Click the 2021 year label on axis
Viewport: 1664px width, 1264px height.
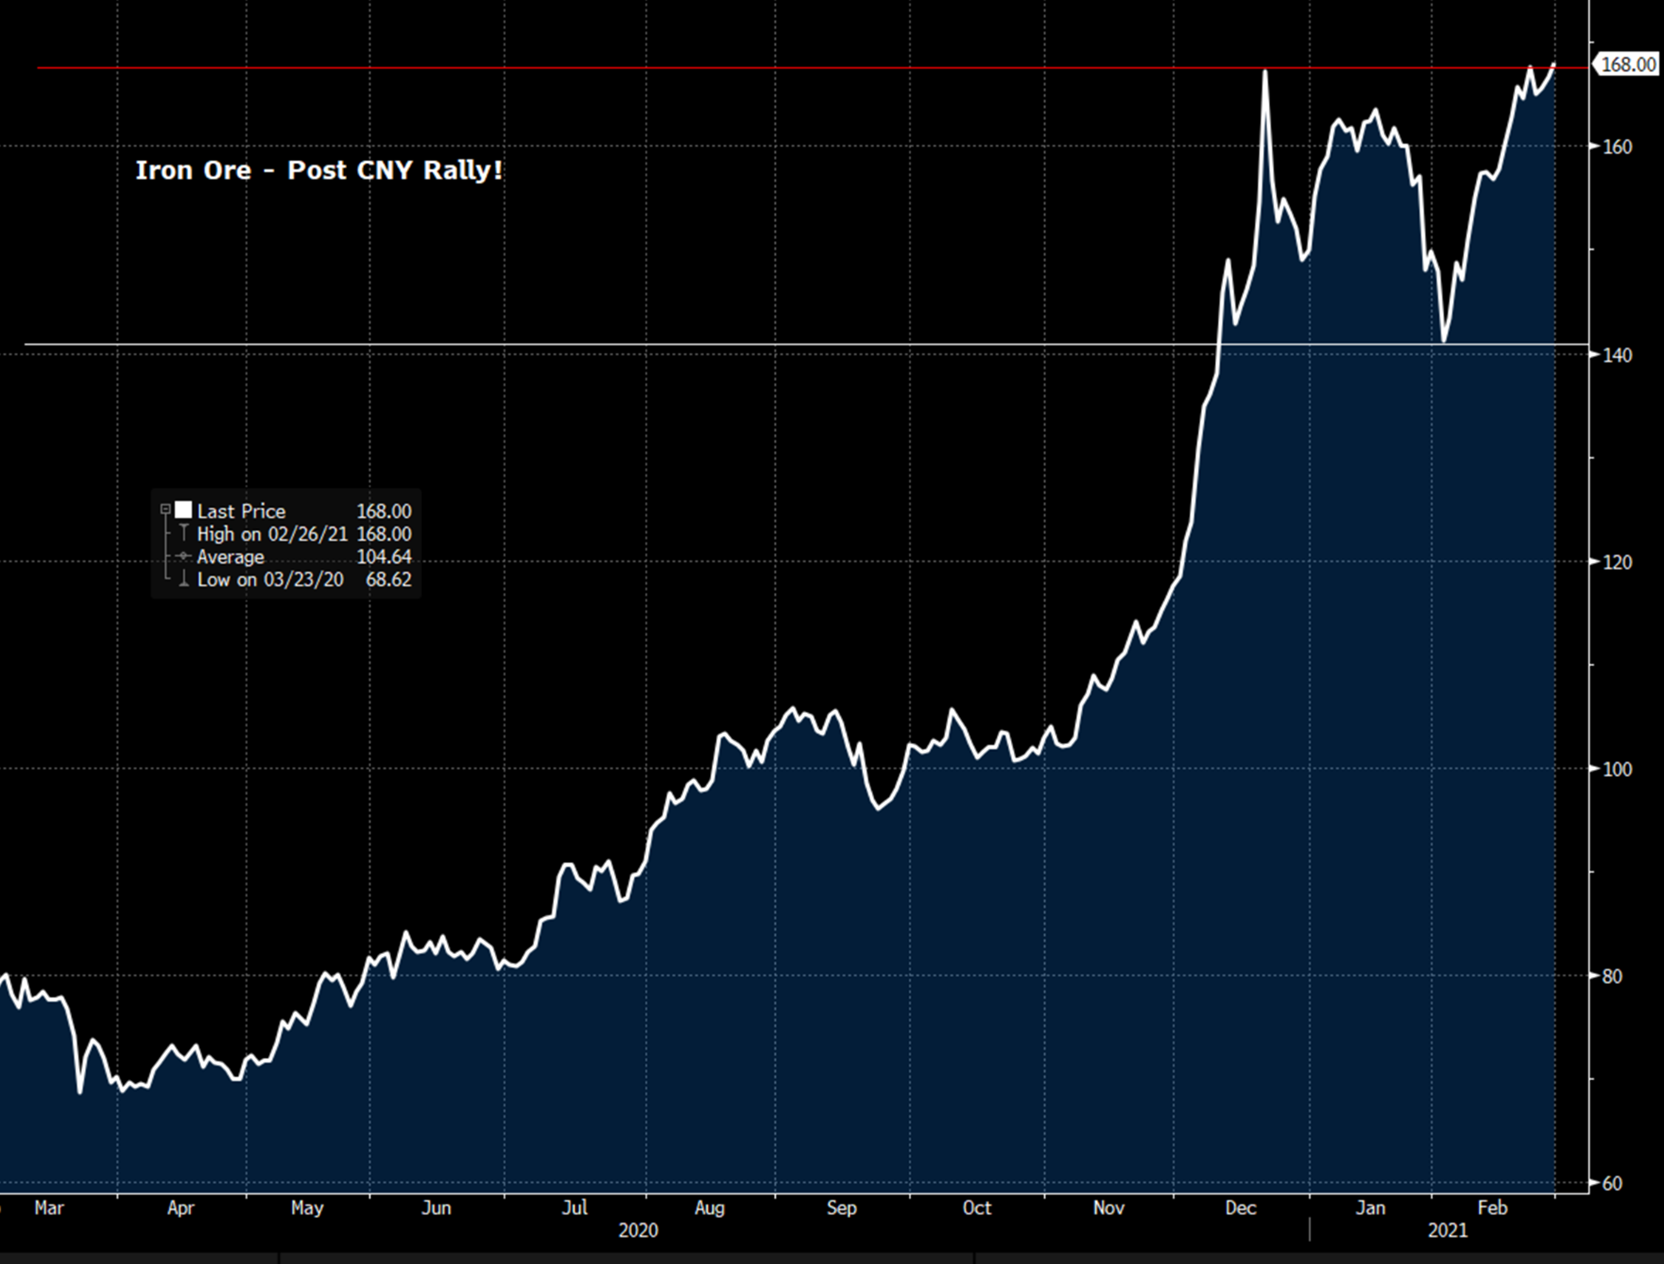pos(1447,1231)
